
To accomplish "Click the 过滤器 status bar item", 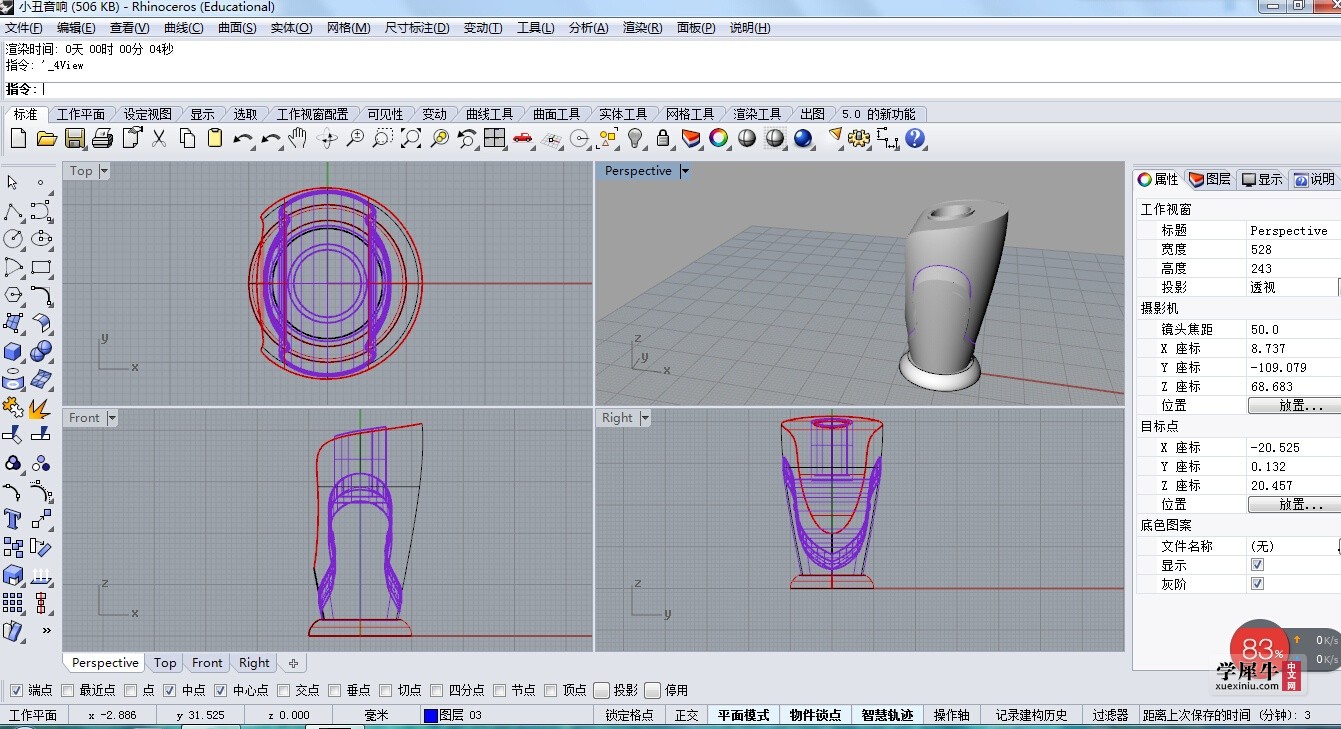I will tap(1109, 715).
